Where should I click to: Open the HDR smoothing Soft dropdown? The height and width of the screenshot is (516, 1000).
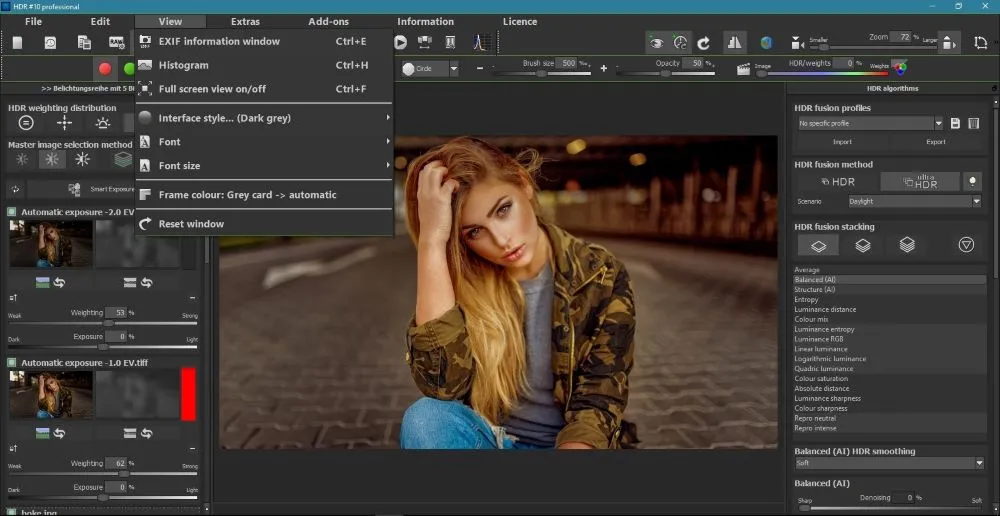point(890,463)
